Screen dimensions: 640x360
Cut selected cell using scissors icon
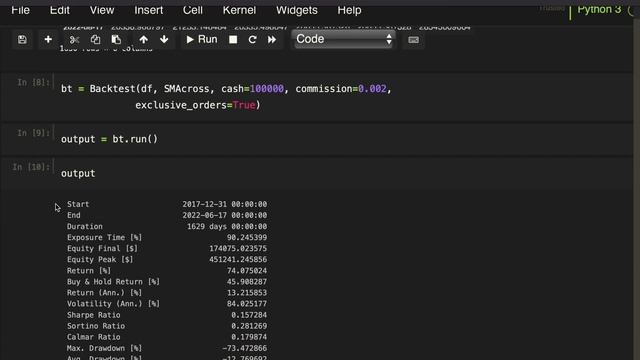[x=74, y=40]
